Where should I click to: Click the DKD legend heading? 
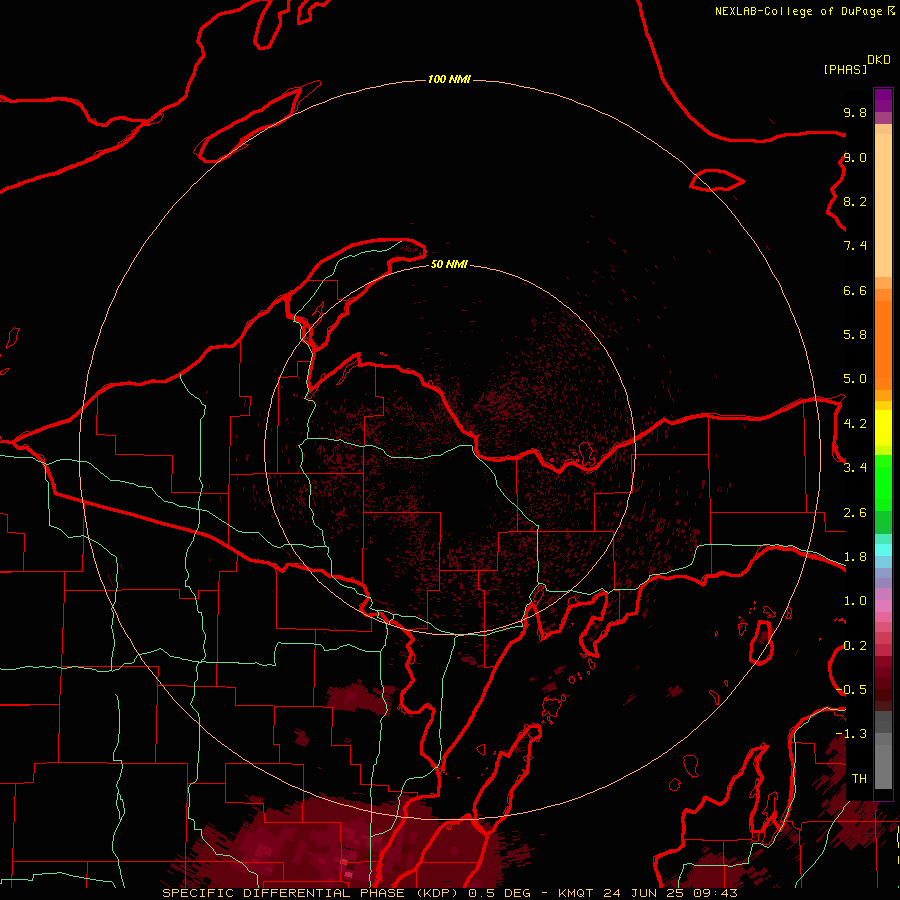pyautogui.click(x=879, y=60)
